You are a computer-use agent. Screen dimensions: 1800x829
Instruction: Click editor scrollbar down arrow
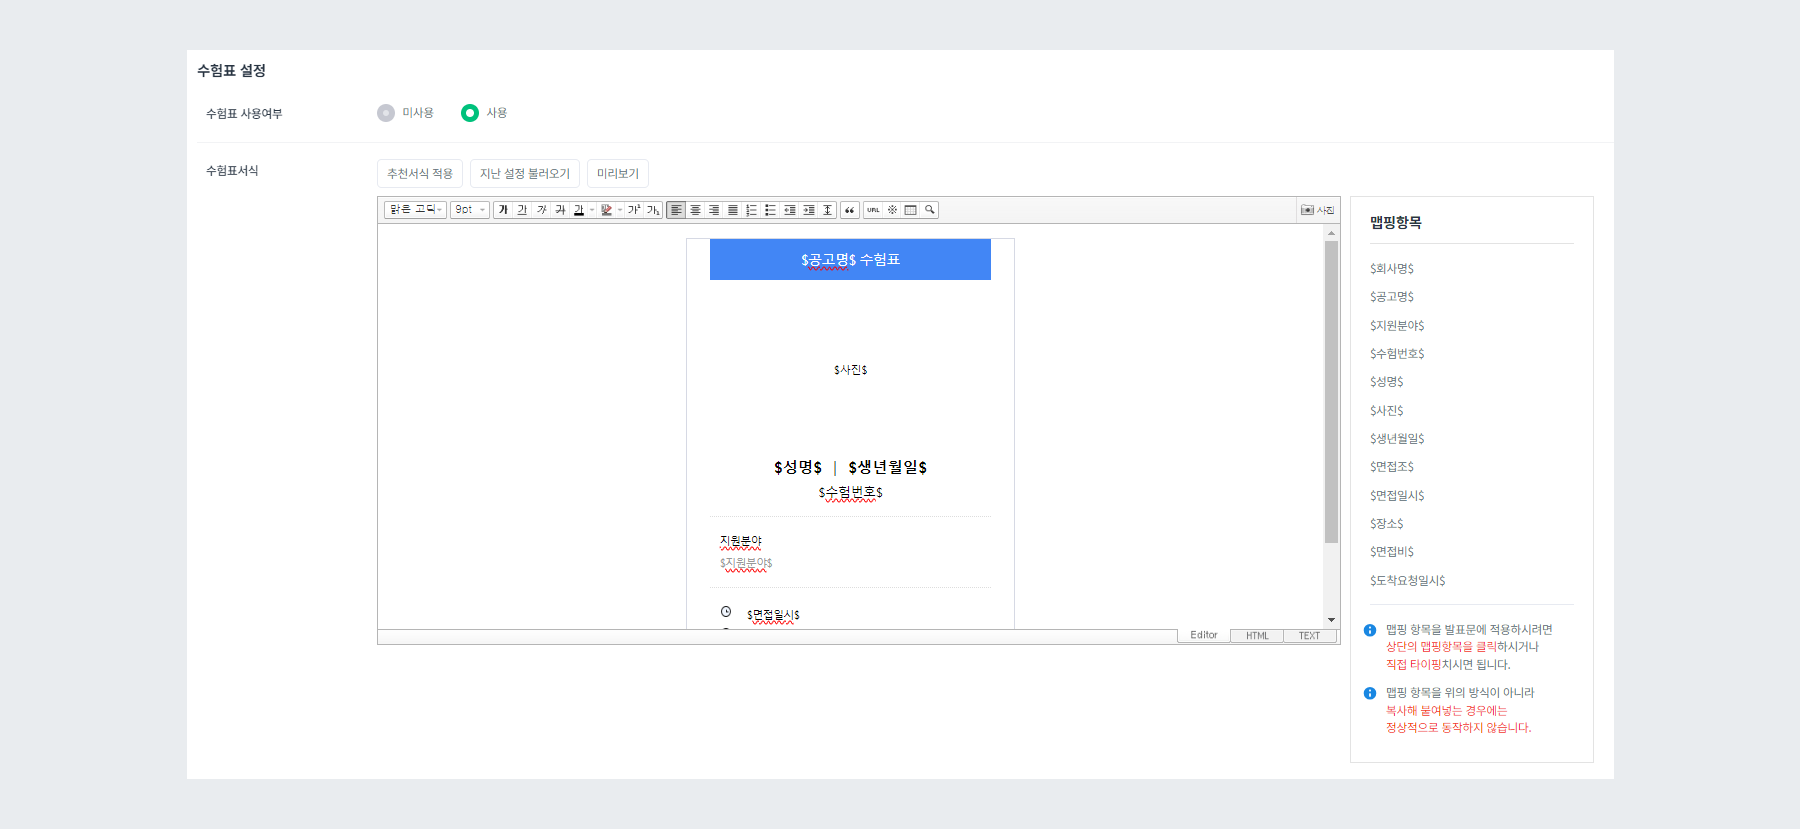1331,620
